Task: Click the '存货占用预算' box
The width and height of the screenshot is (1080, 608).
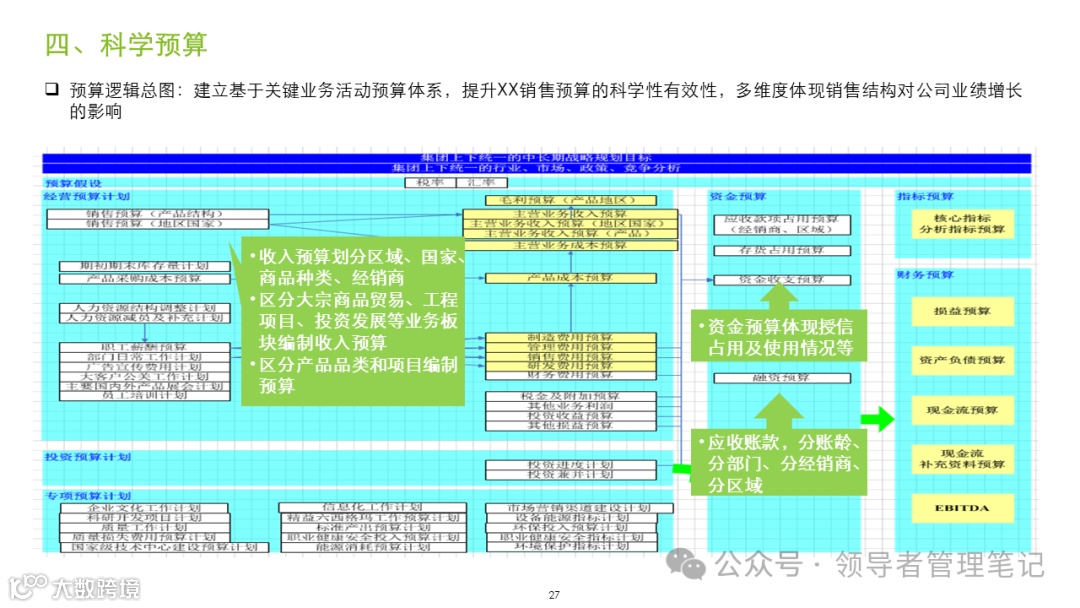Action: click(x=782, y=251)
